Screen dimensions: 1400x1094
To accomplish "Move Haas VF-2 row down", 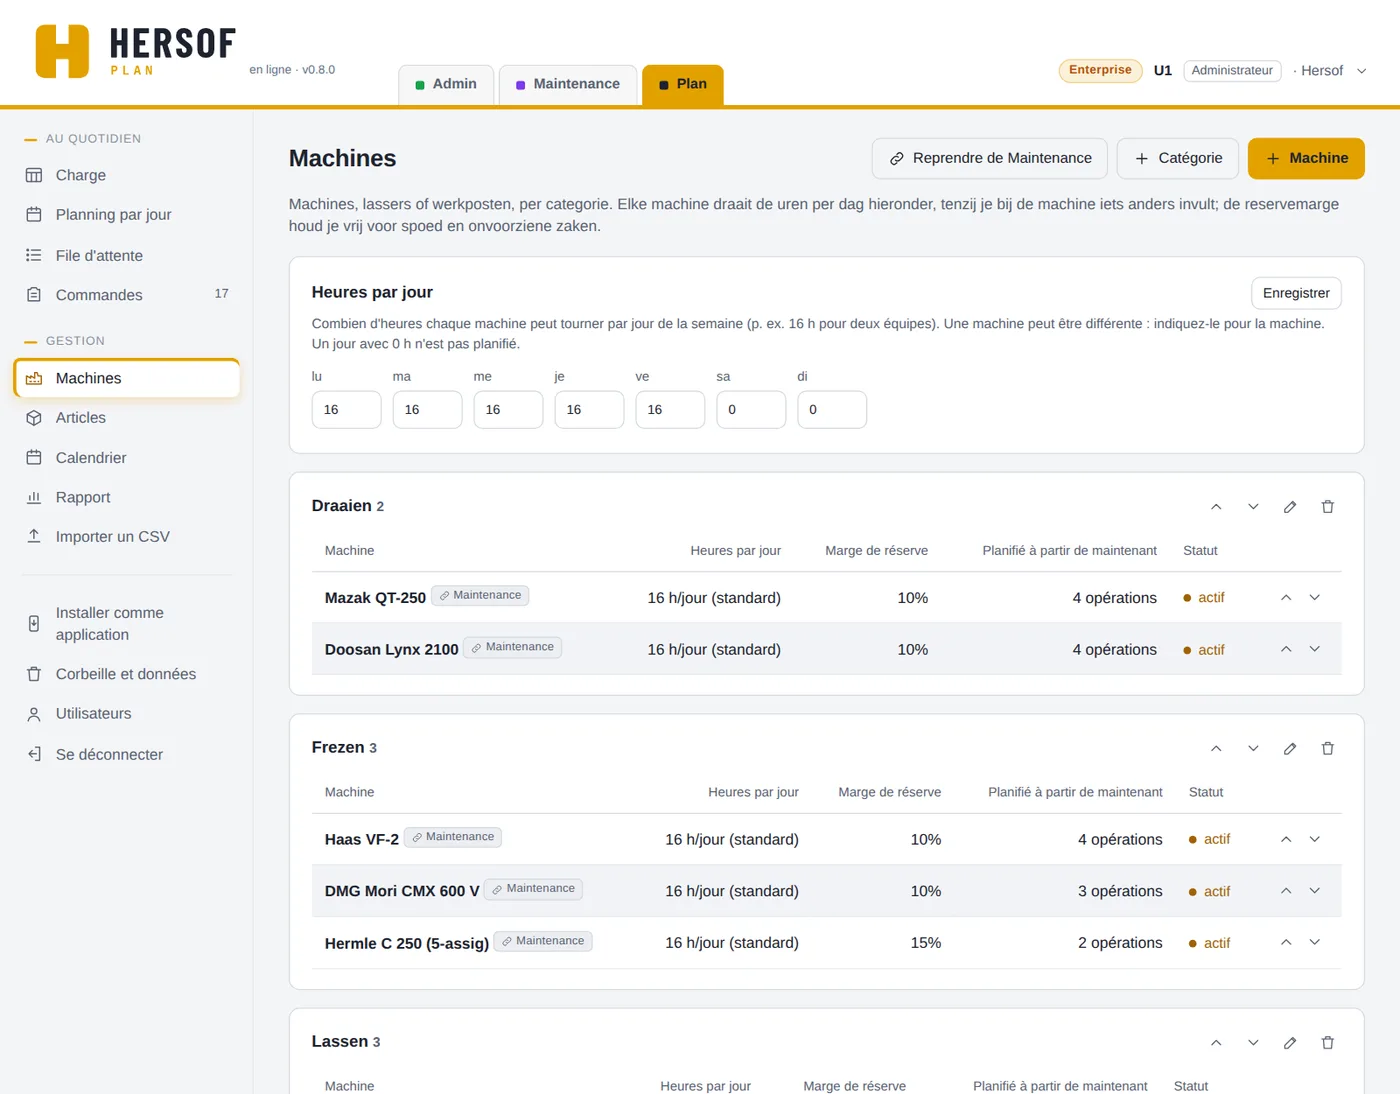I will (1315, 839).
